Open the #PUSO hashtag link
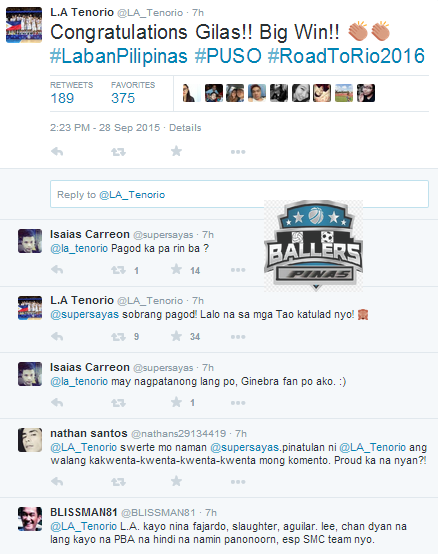This screenshot has height=554, width=438. click(x=228, y=56)
